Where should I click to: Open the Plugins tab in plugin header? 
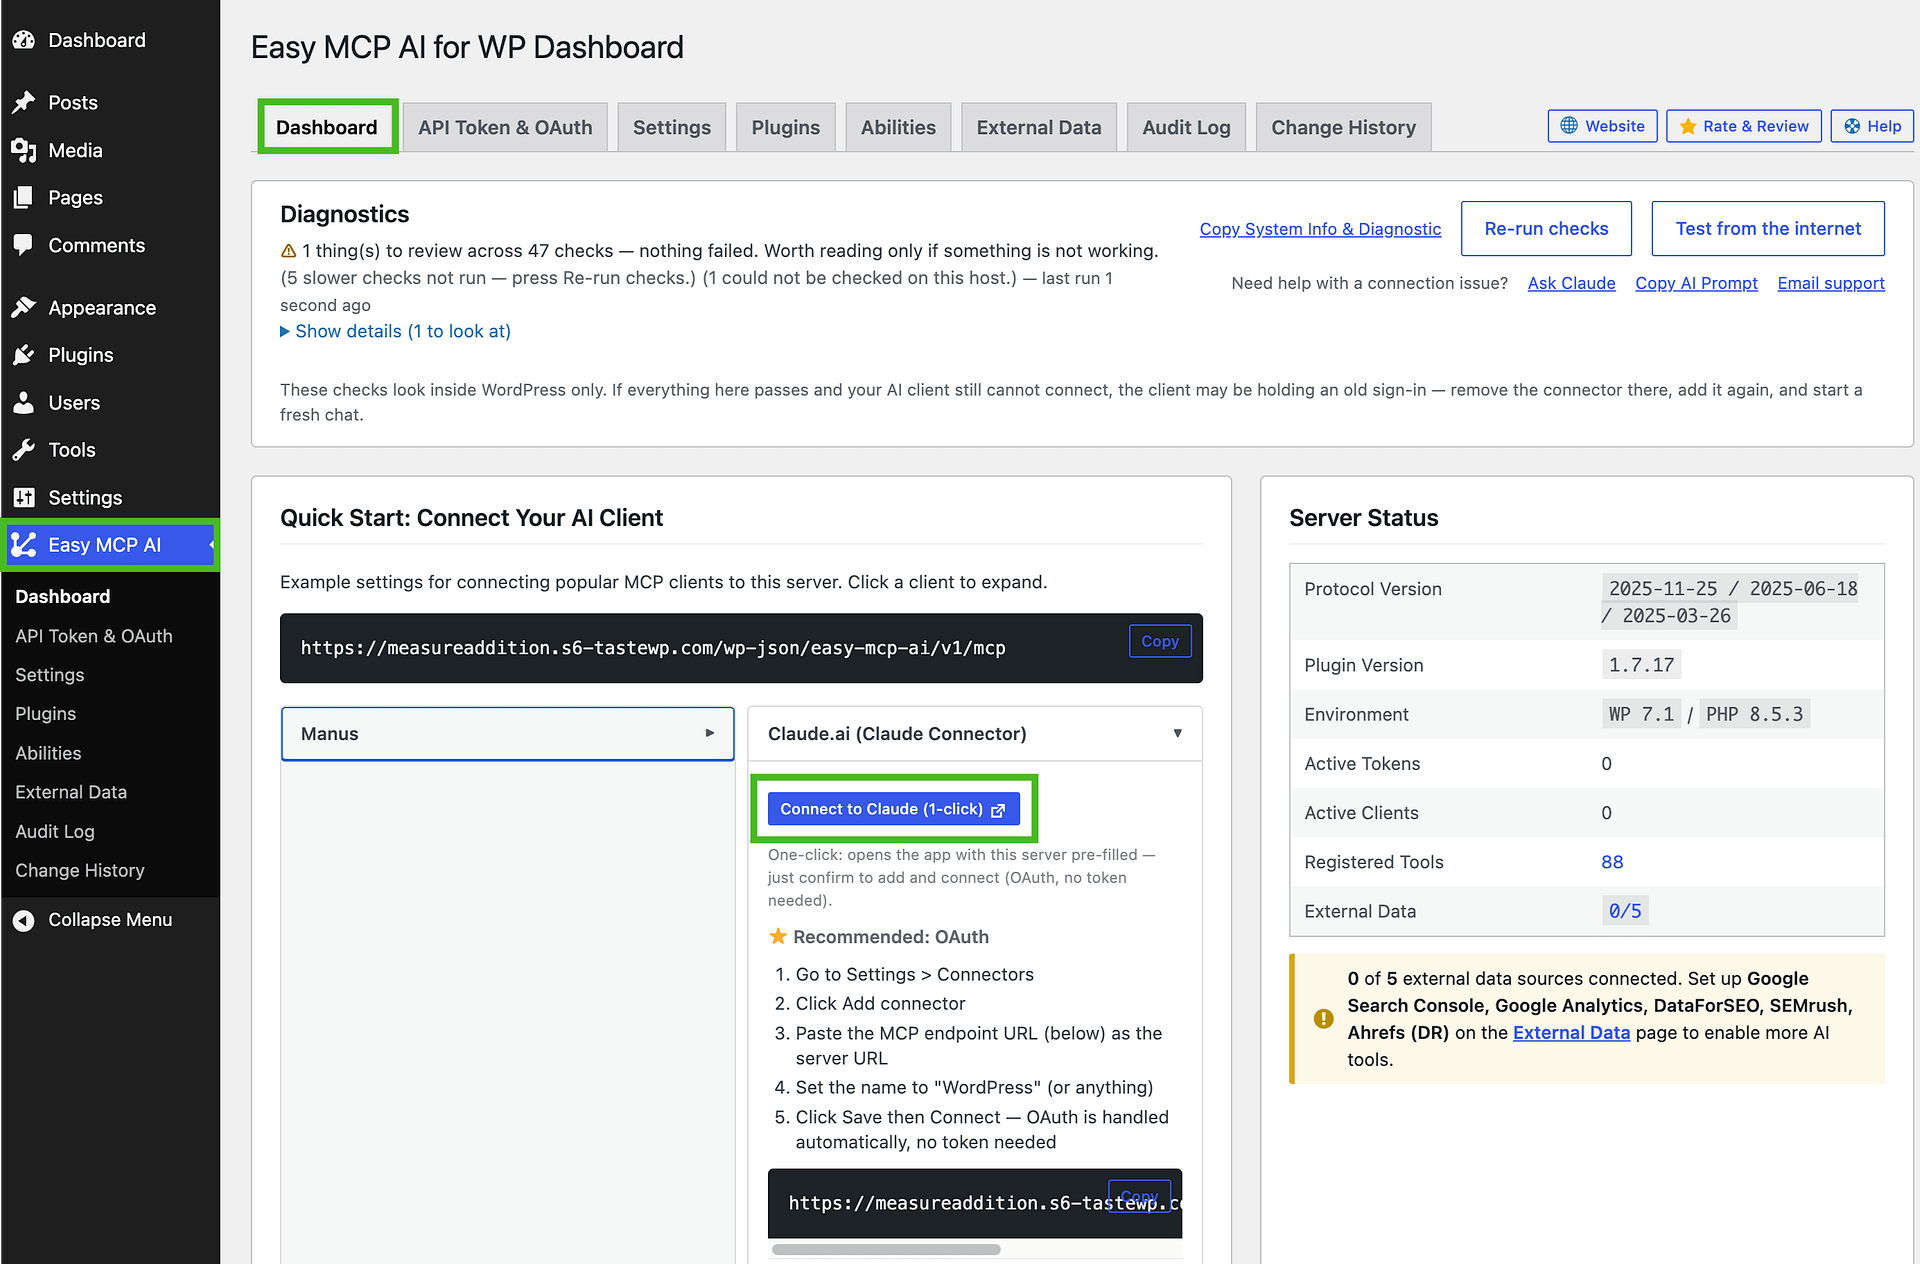[786, 127]
